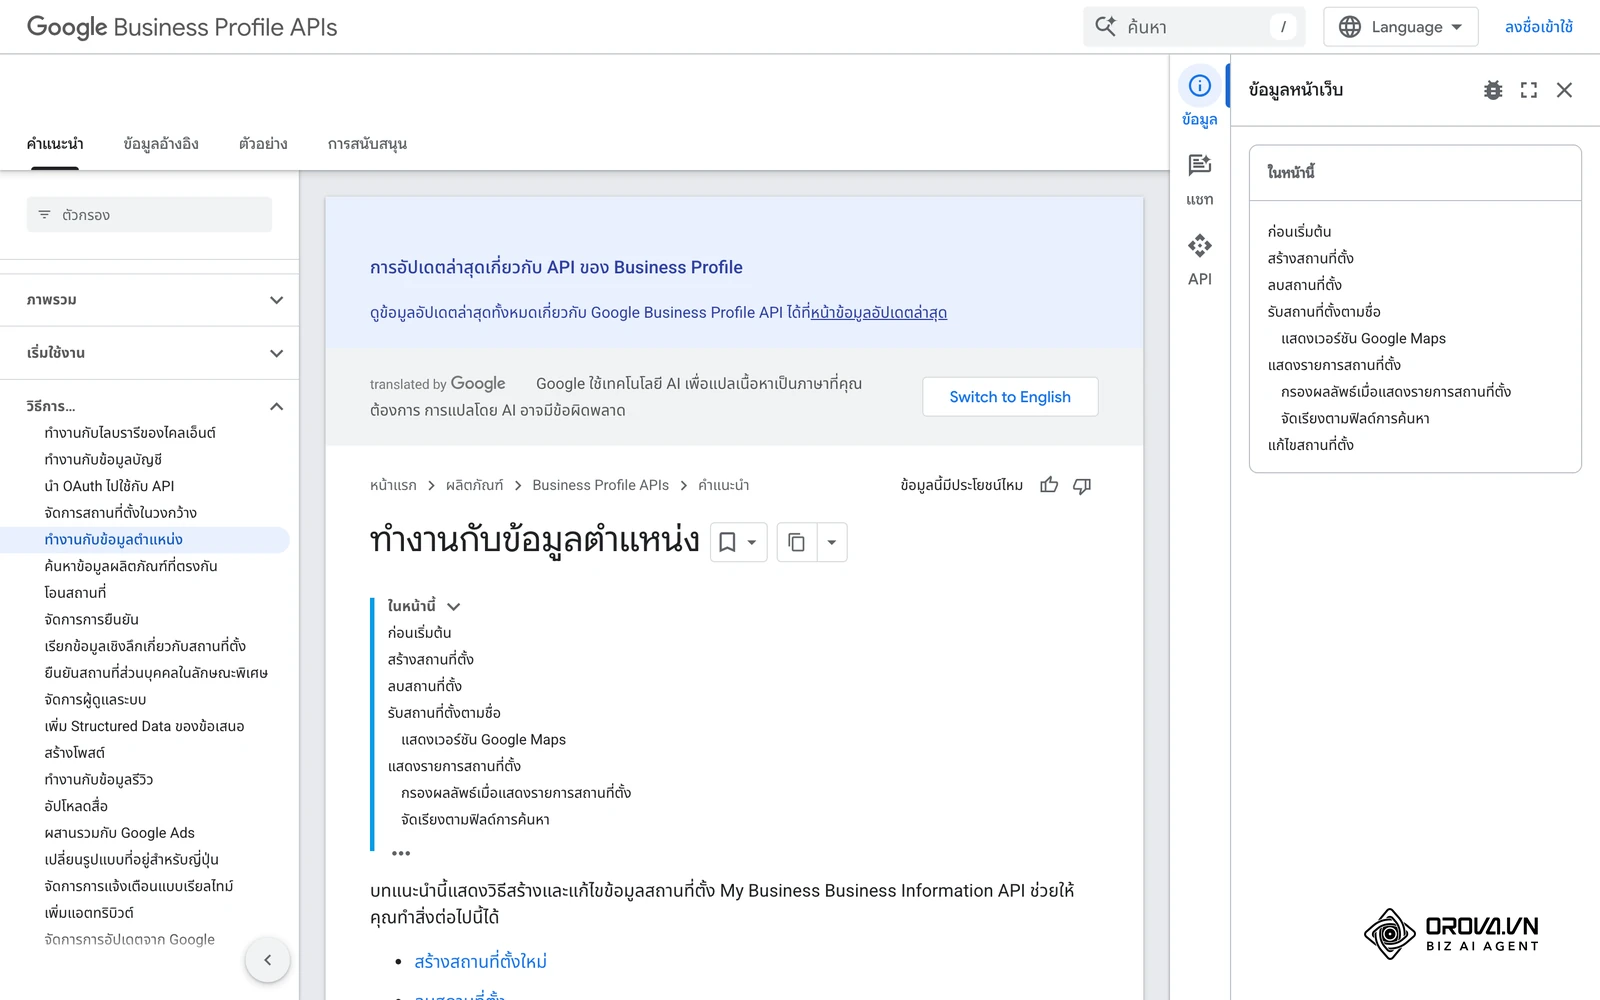Close the ข้อมูลหน้าเว็บ panel
Screen dimensions: 1600x1000
(1564, 90)
